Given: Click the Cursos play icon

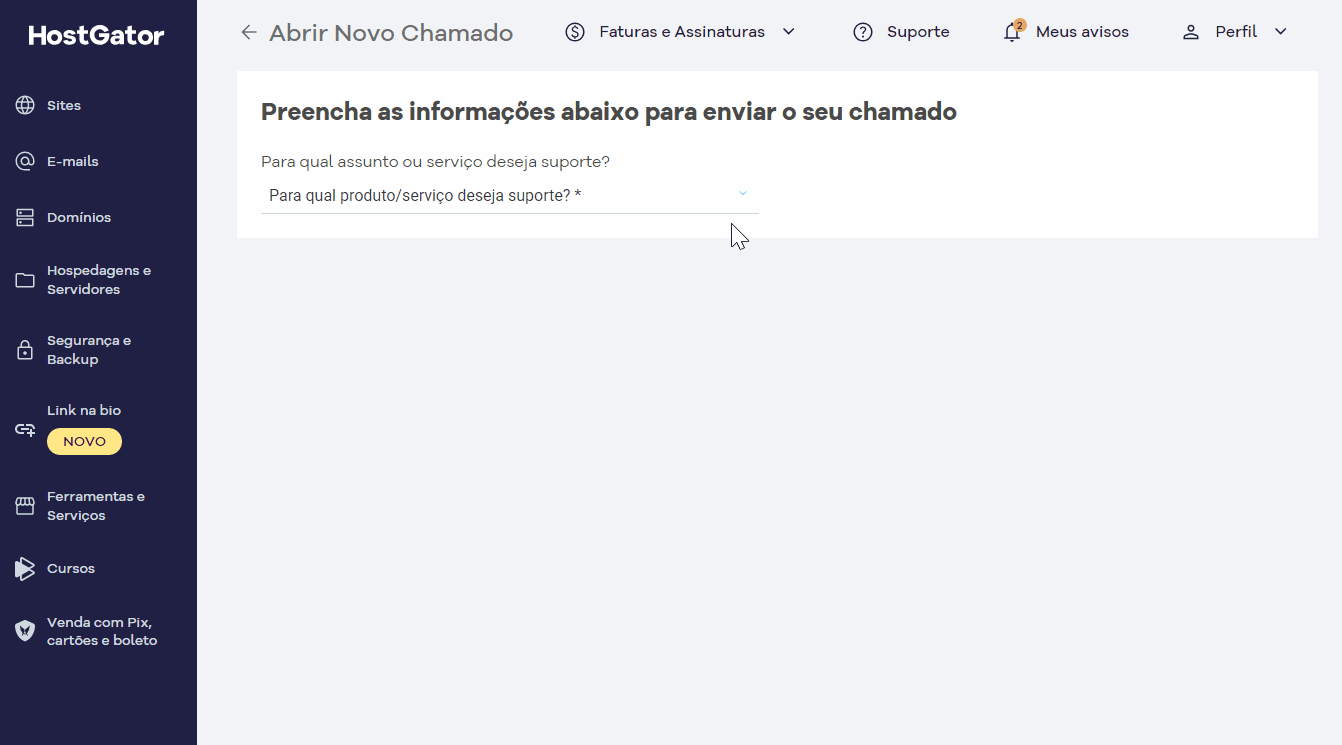Looking at the screenshot, I should [25, 568].
